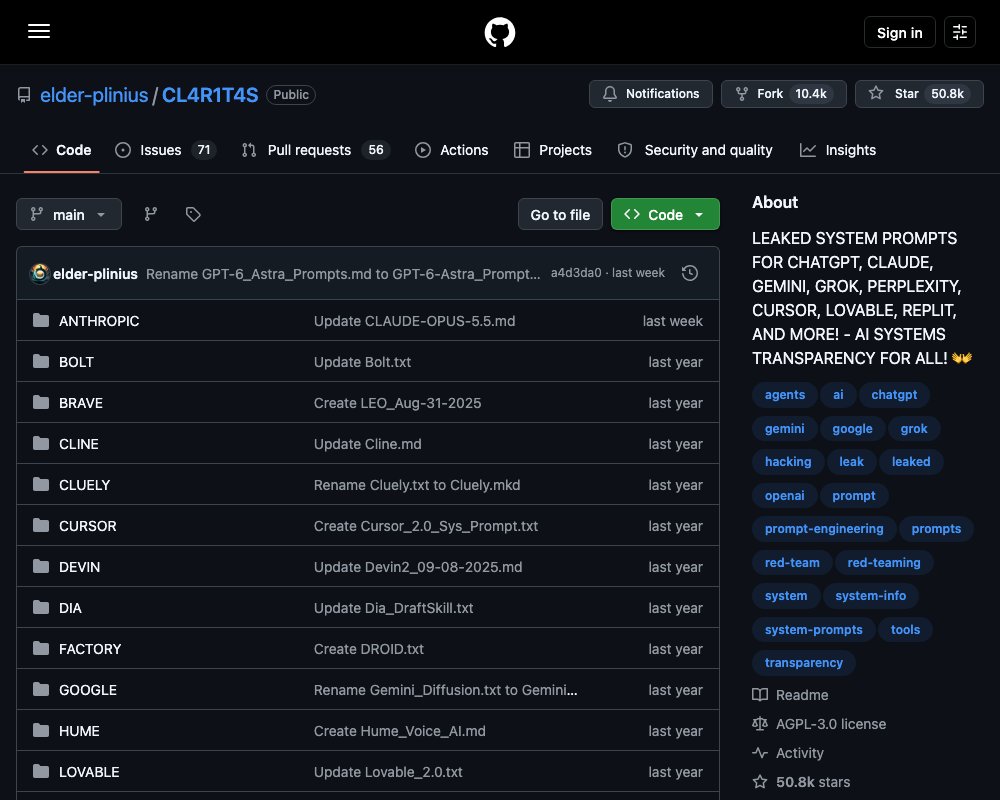This screenshot has width=1000, height=800.
Task: Open the CURSOR folder
Action: [x=87, y=526]
